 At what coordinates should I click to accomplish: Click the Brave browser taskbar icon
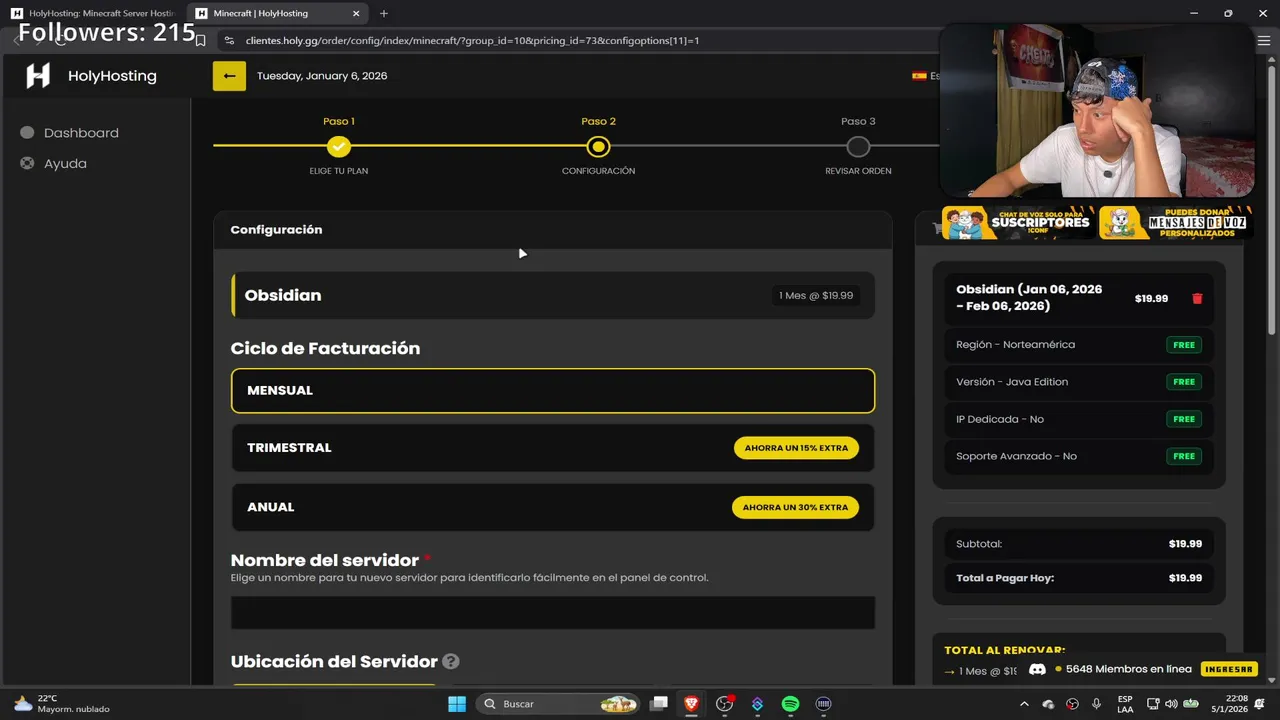coord(691,704)
